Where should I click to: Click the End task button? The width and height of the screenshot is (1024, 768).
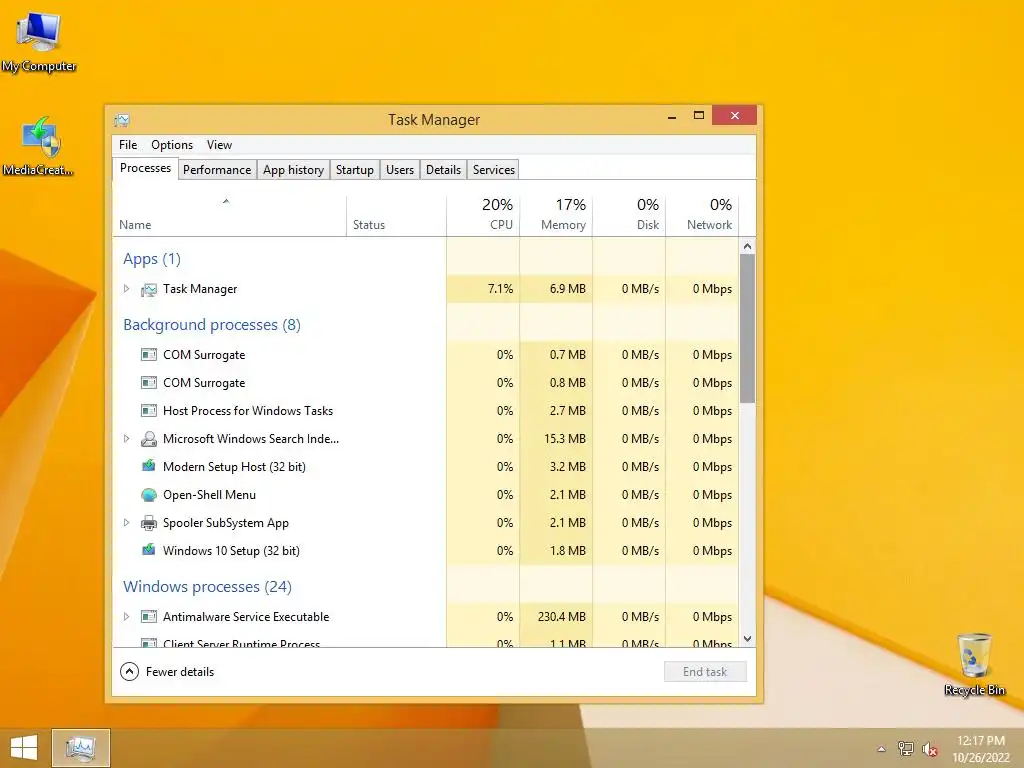click(x=705, y=671)
